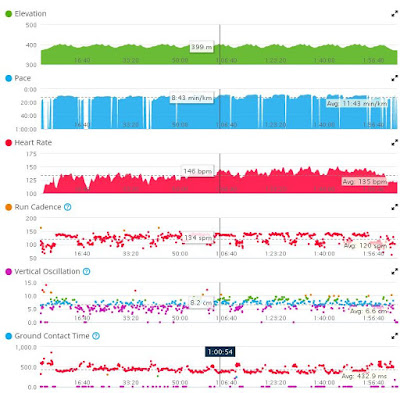Expand the Vertical Oscillation chart to fullscreen

pyautogui.click(x=394, y=272)
